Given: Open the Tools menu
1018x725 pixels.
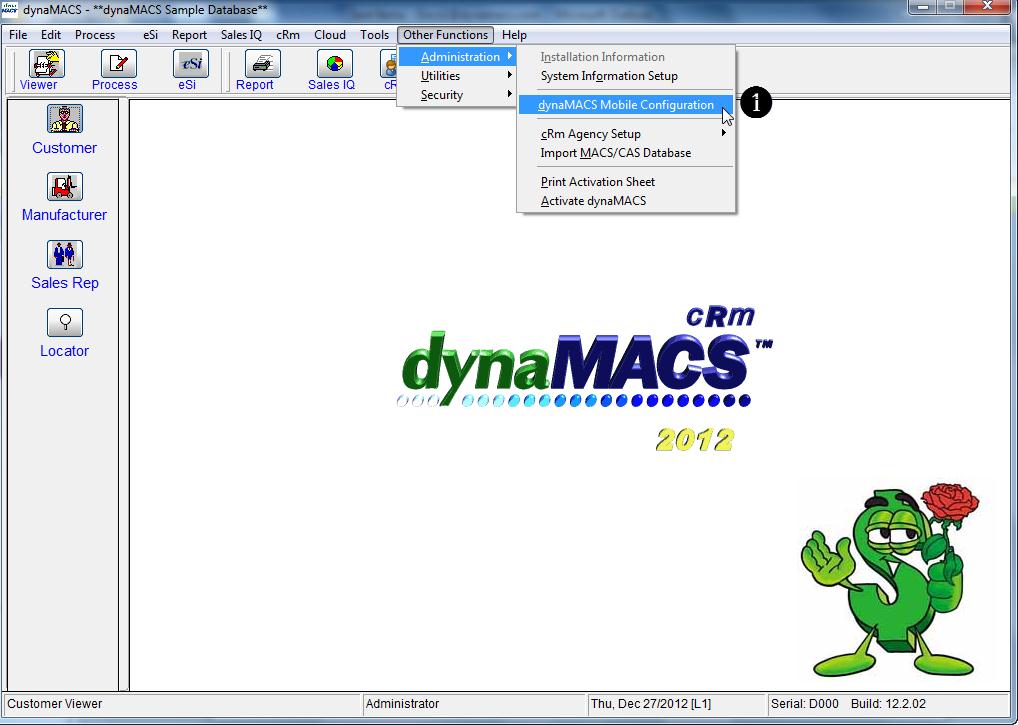Looking at the screenshot, I should coord(375,35).
